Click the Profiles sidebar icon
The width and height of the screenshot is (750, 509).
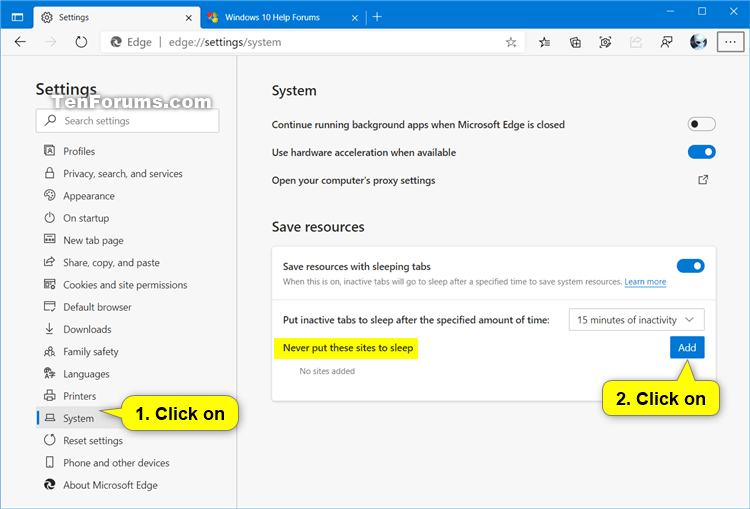point(49,151)
